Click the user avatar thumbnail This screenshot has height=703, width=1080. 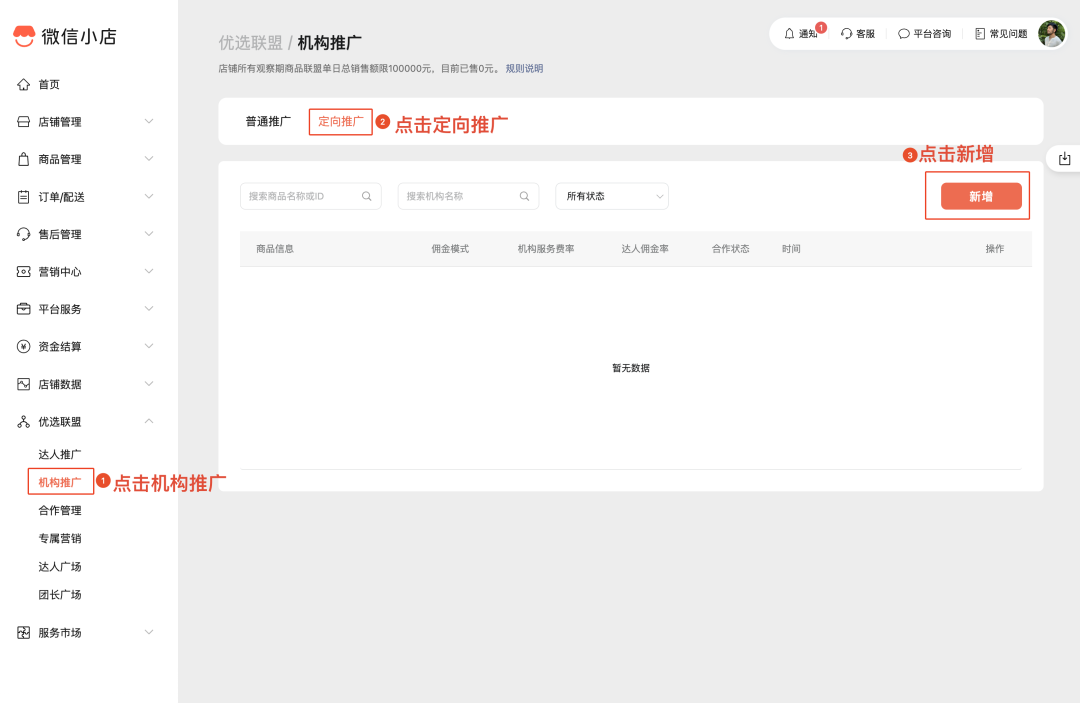(x=1050, y=34)
